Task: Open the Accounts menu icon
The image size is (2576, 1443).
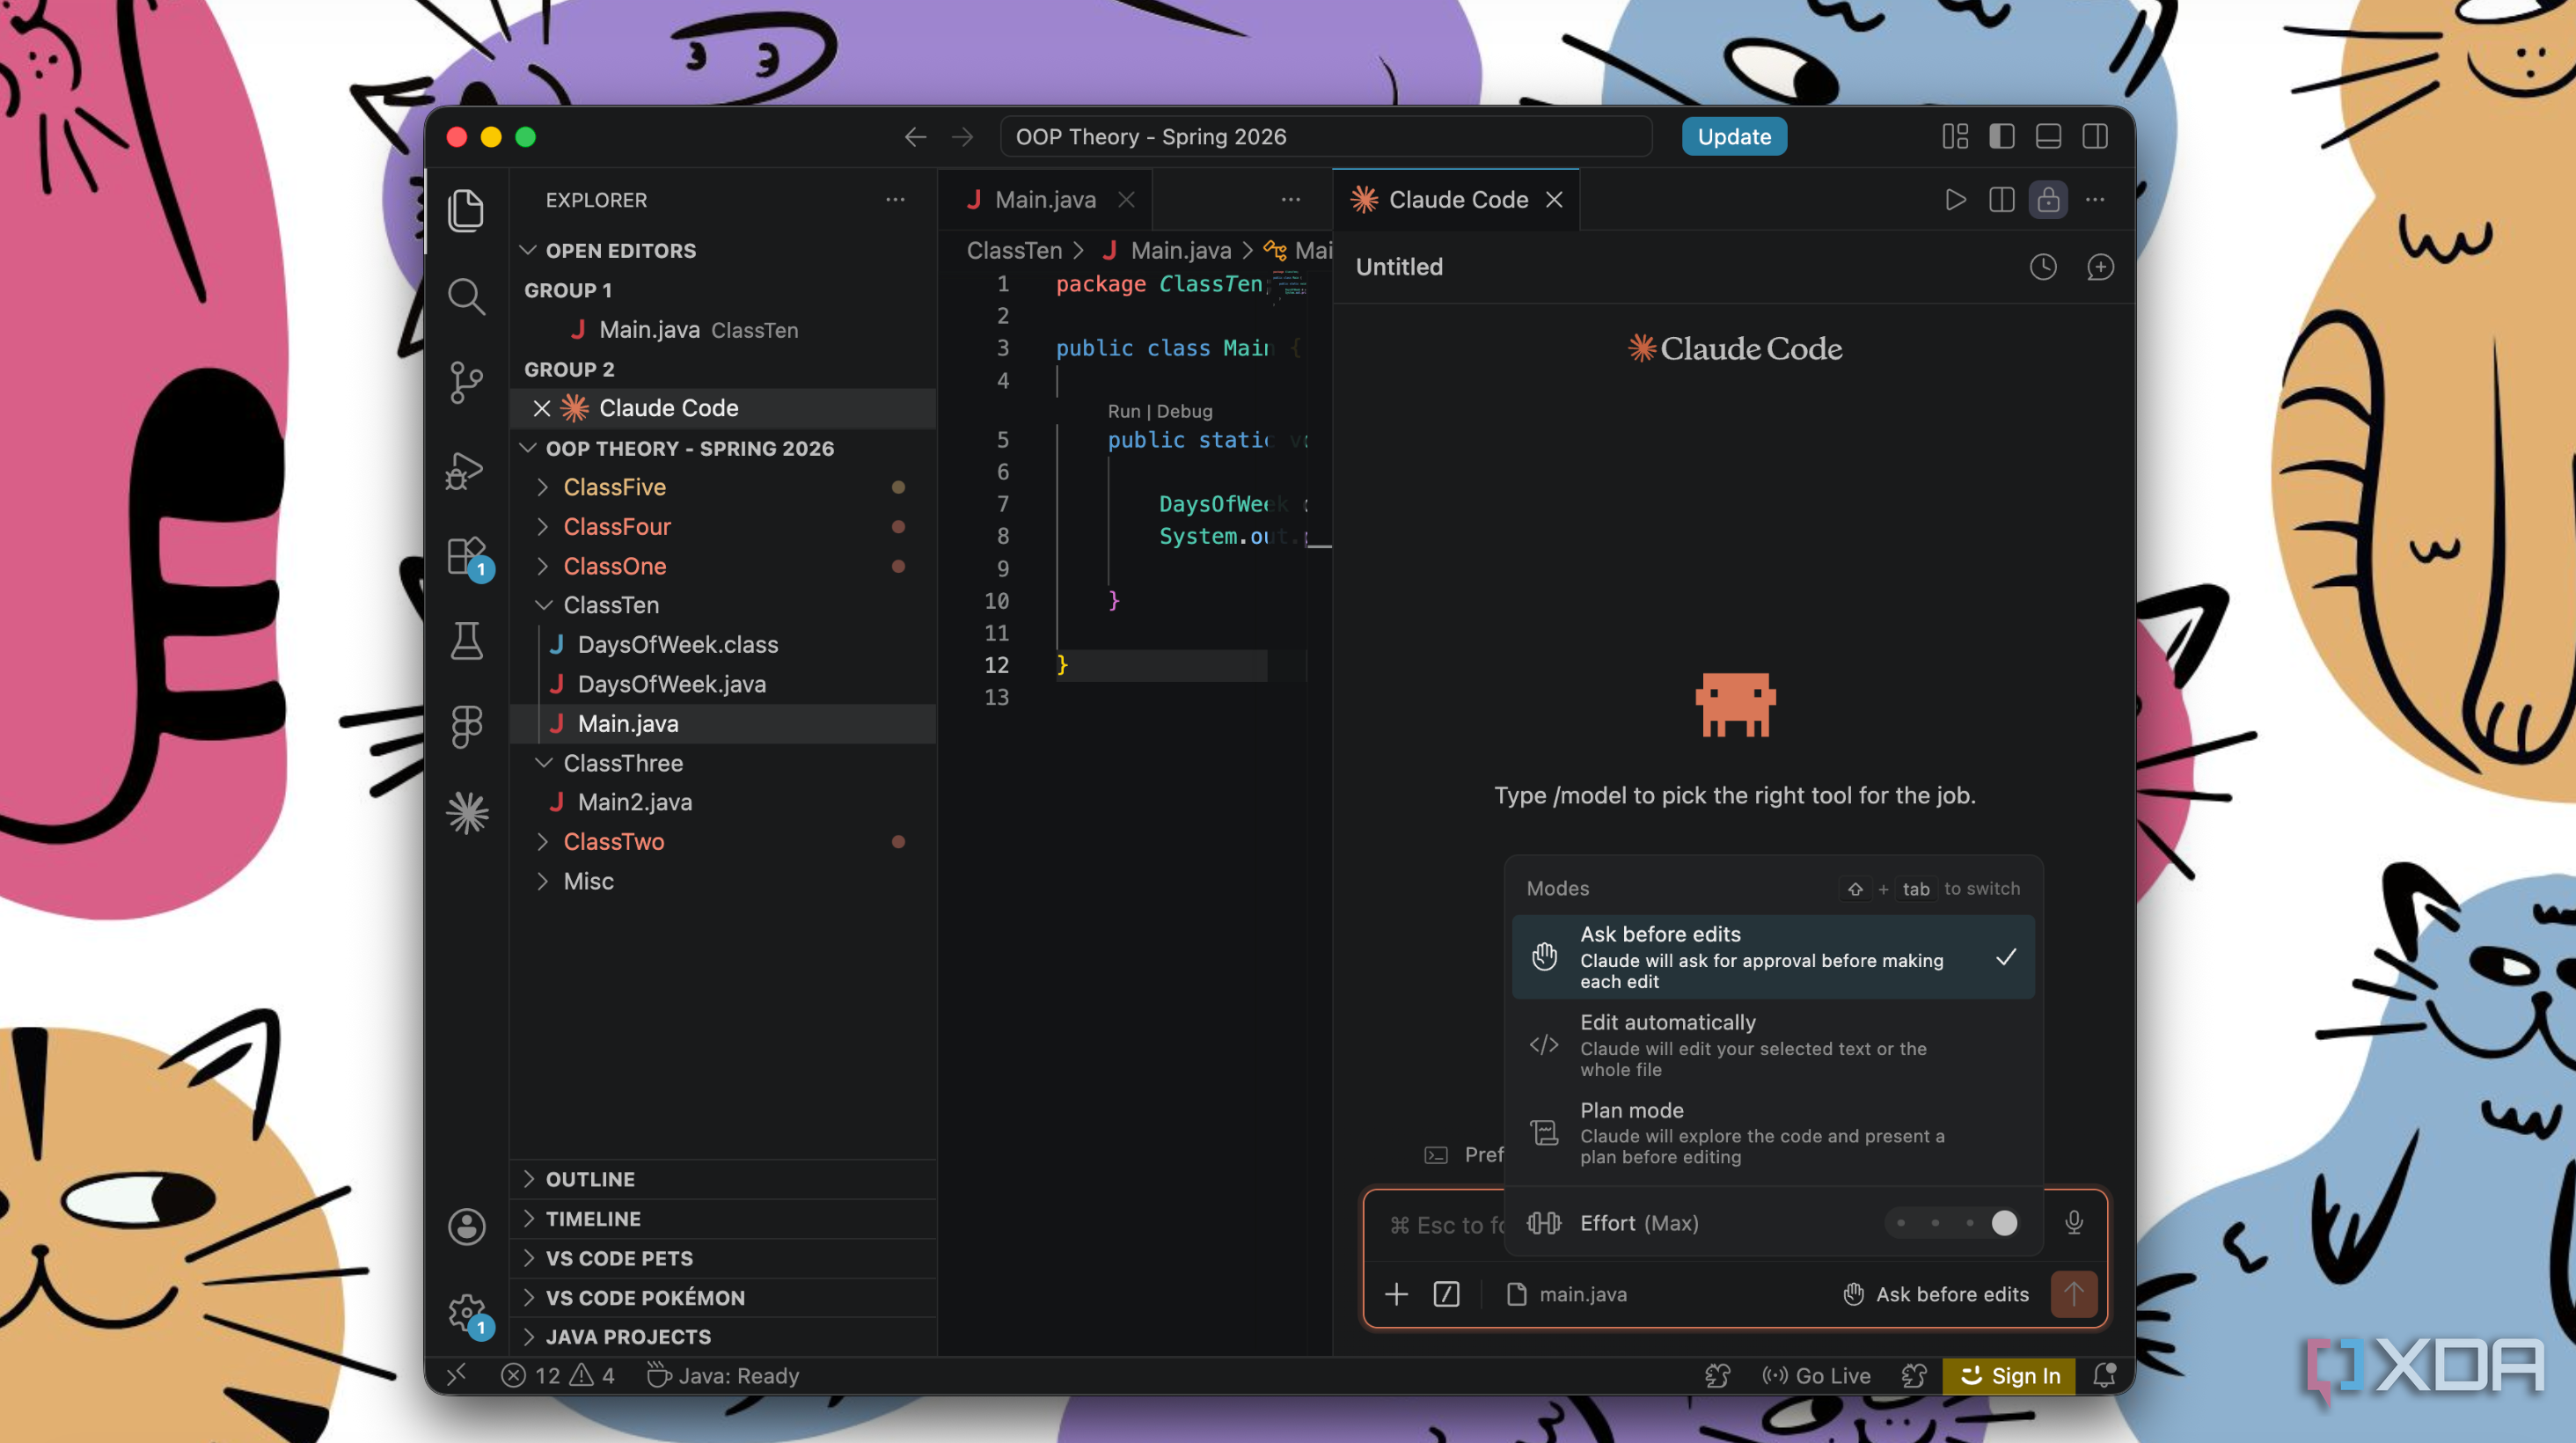Action: pos(466,1226)
